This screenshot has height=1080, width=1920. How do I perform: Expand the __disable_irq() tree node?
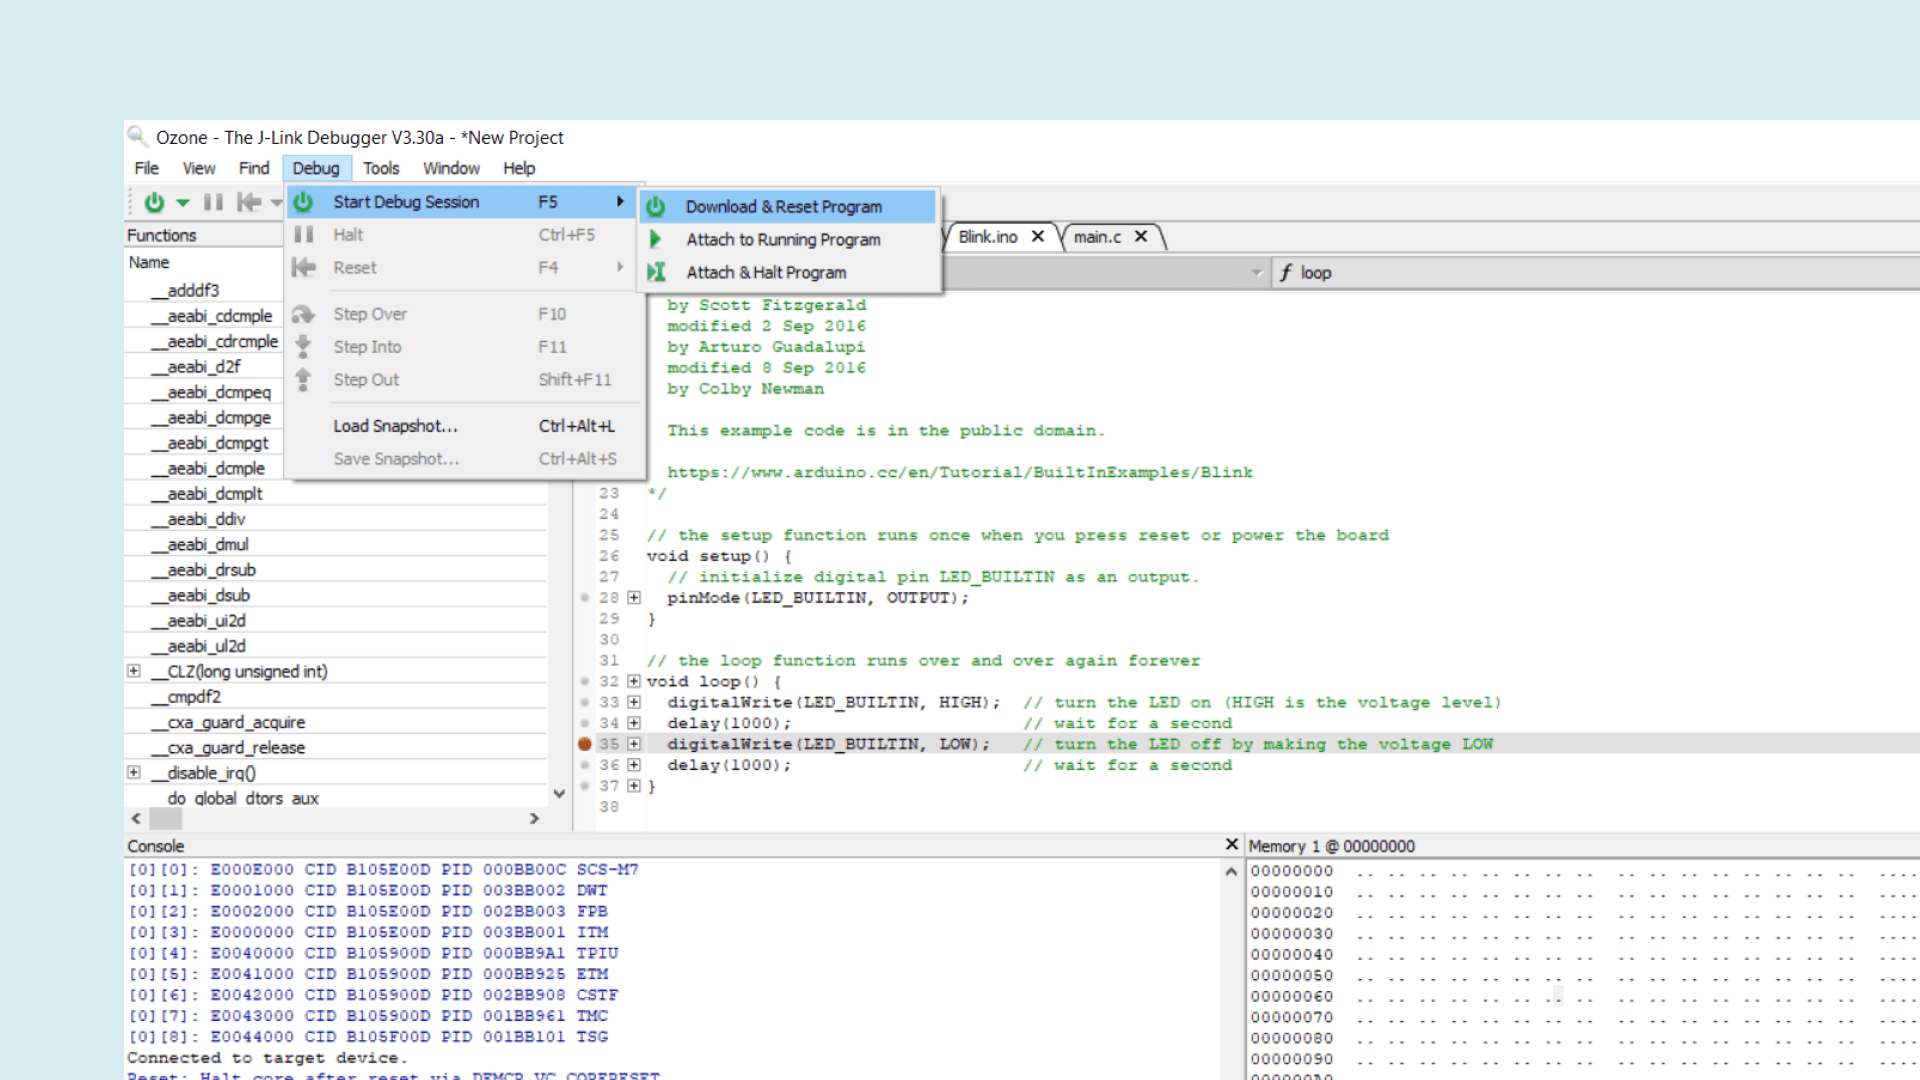[133, 772]
